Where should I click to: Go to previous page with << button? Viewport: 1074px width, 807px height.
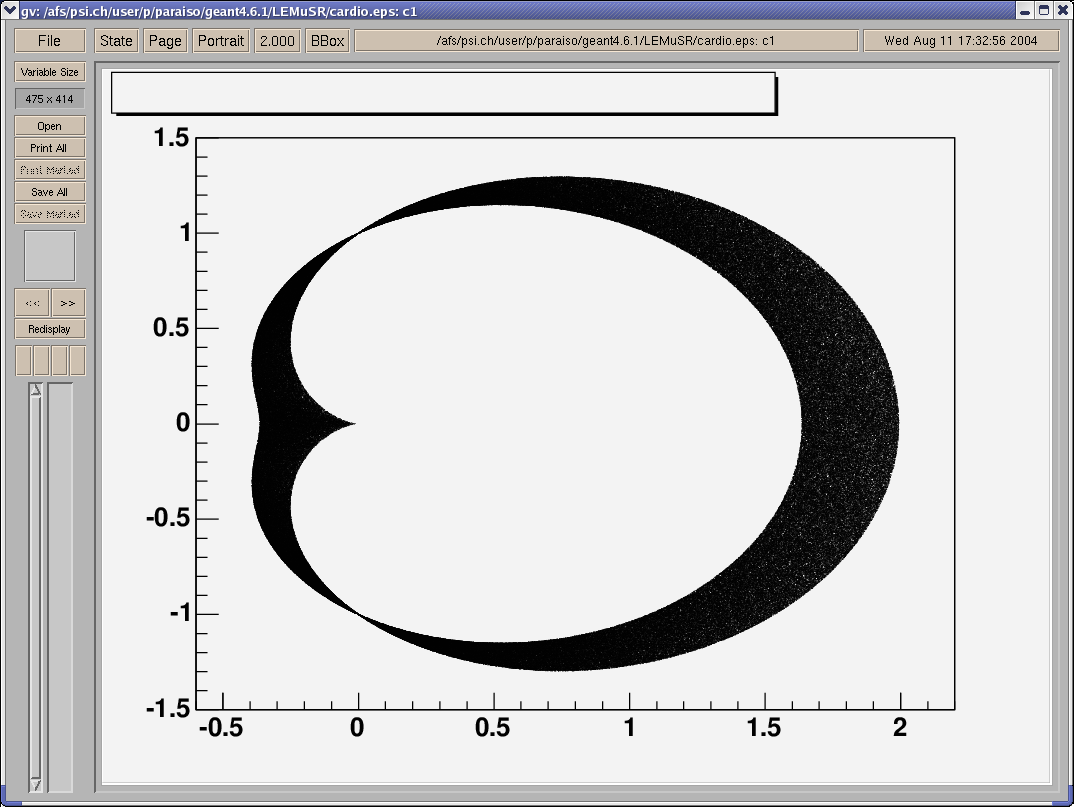(x=32, y=303)
